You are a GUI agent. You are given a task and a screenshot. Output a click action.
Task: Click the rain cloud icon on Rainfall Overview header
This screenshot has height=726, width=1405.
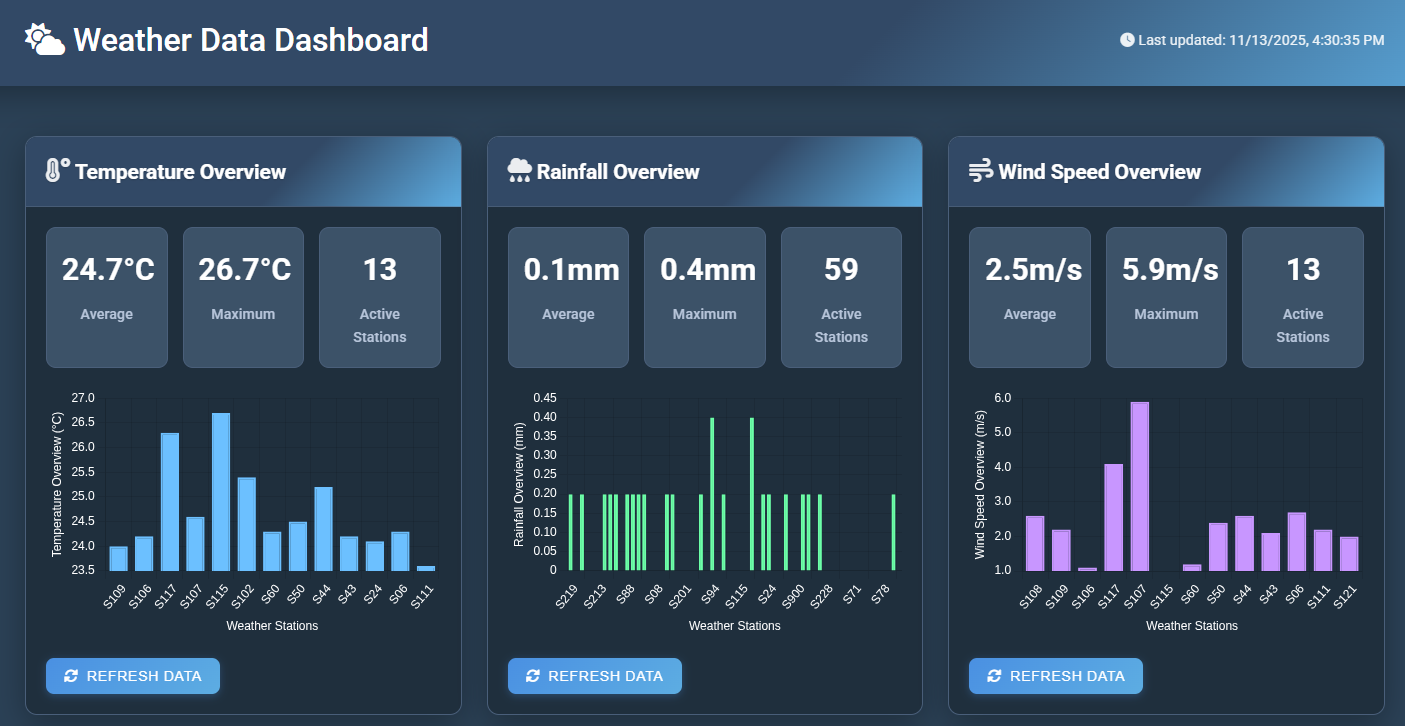click(518, 171)
